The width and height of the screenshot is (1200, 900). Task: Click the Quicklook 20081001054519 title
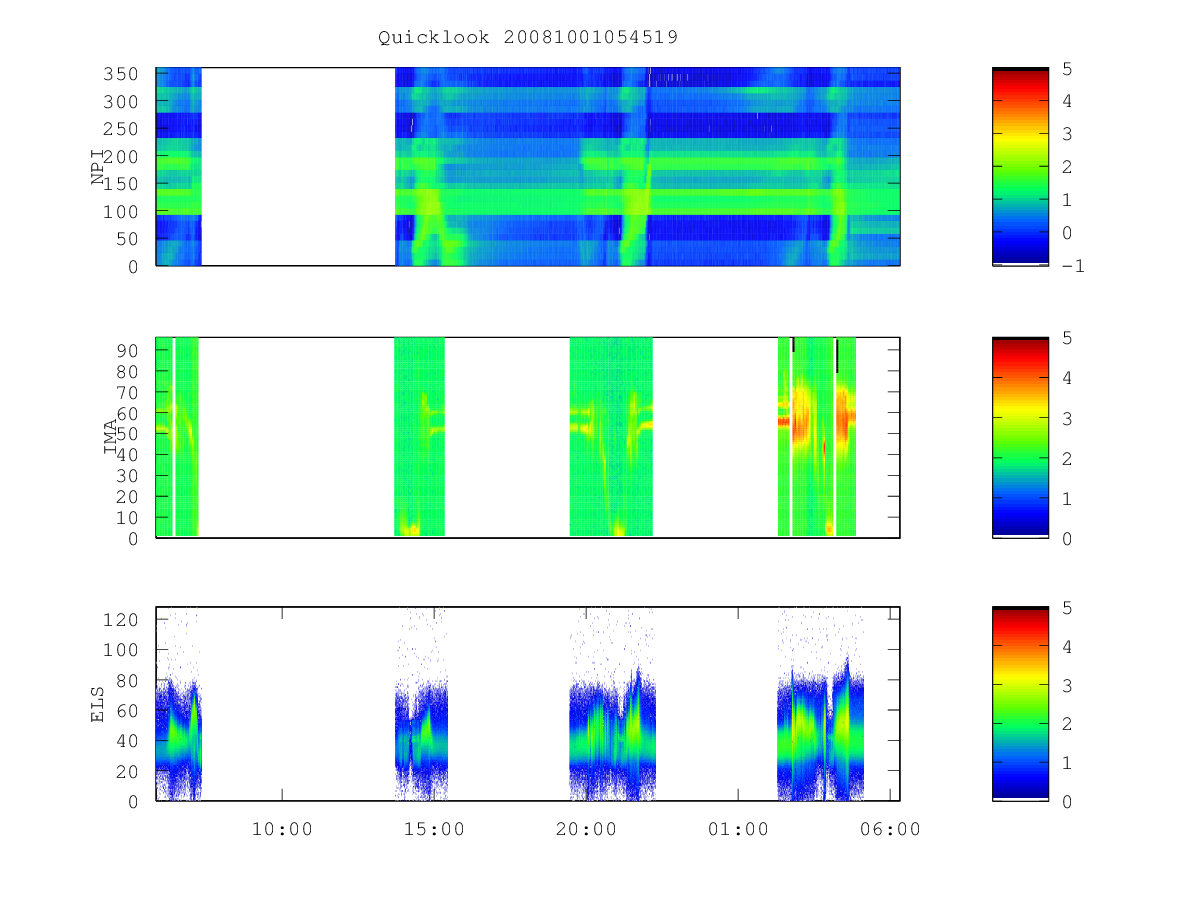click(528, 38)
